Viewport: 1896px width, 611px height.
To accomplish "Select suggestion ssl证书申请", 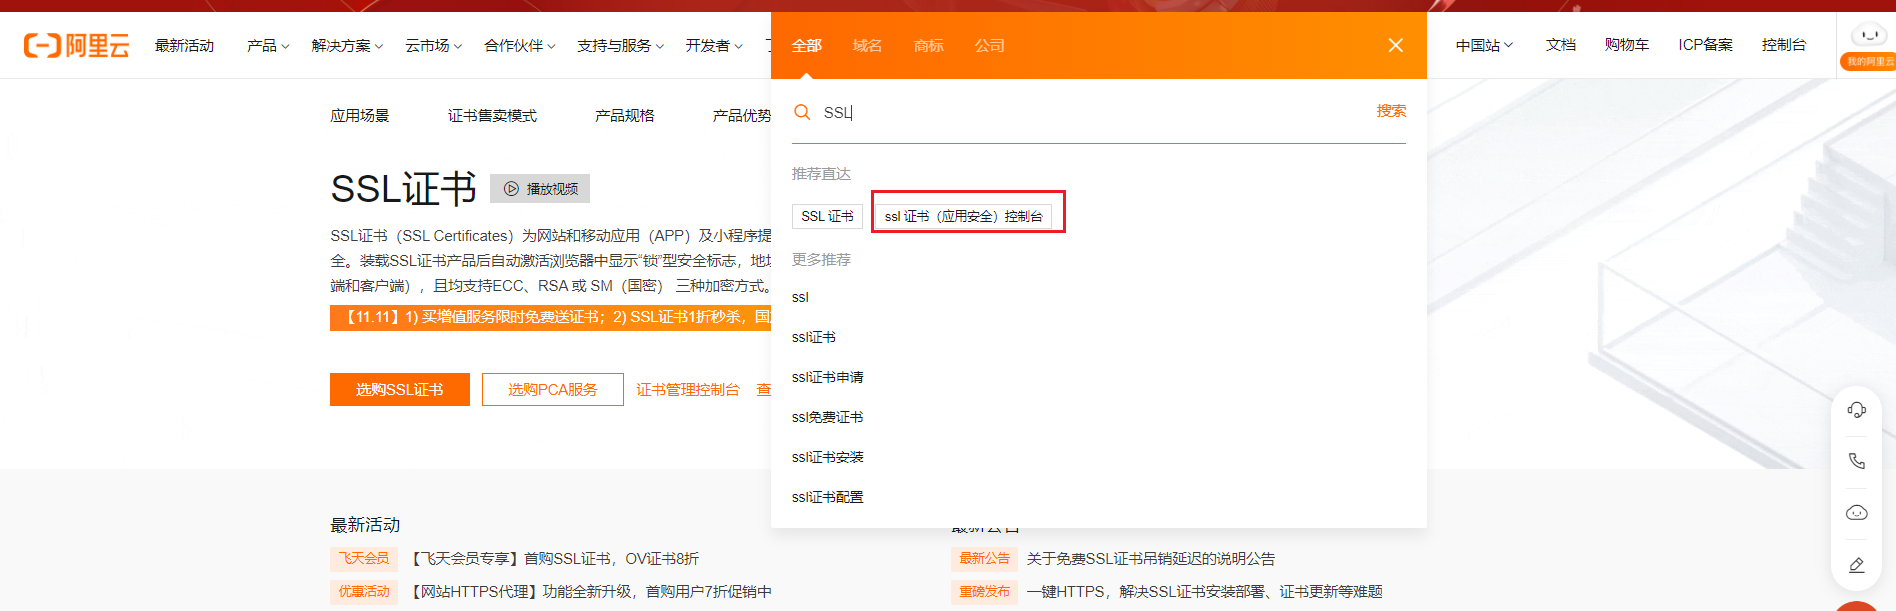I will (828, 377).
